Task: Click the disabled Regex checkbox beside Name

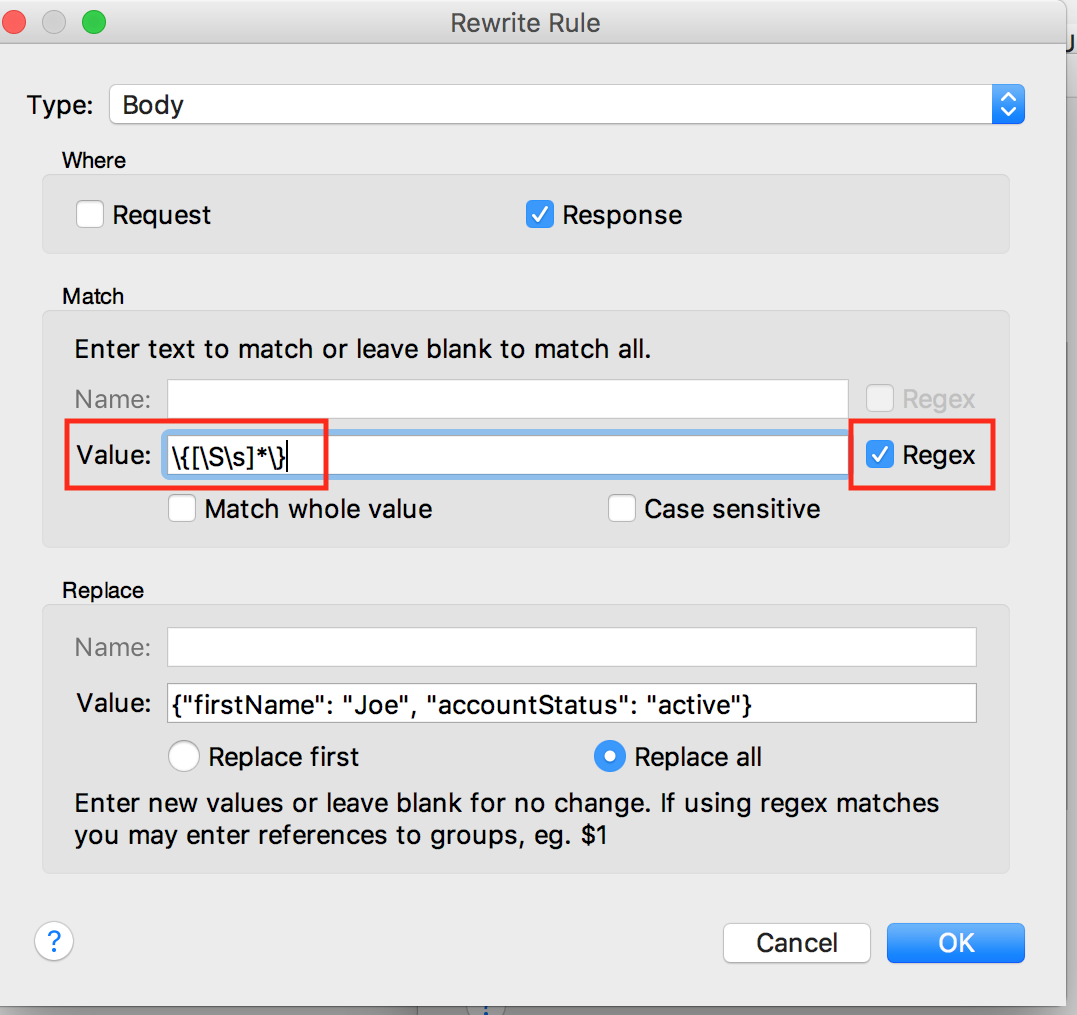Action: [x=880, y=399]
